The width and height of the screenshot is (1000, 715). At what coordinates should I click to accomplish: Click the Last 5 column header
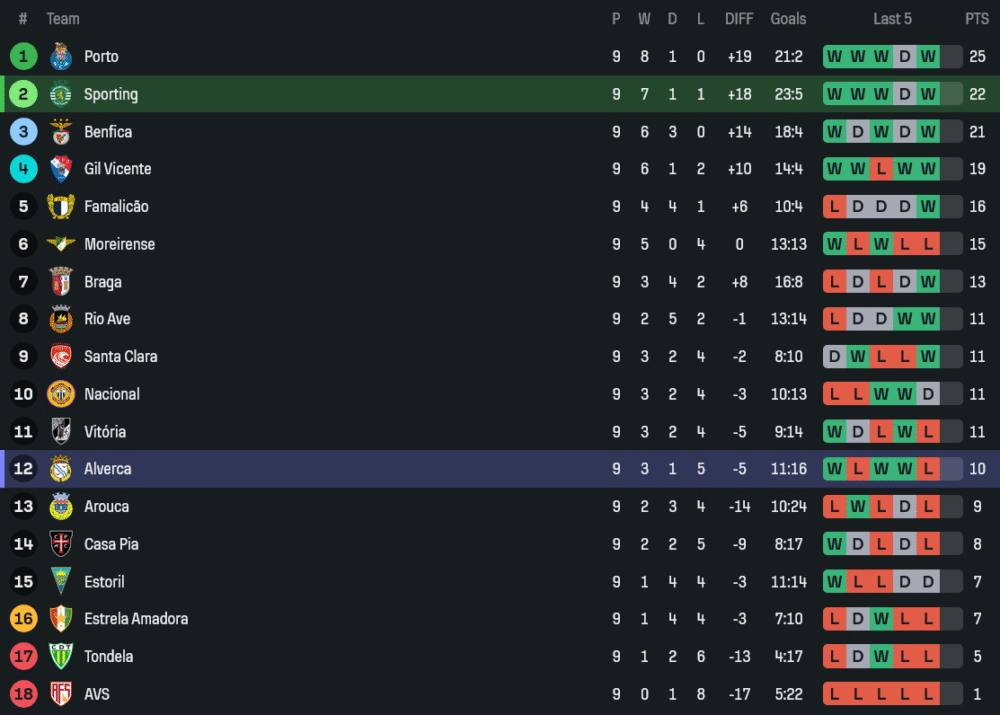click(x=892, y=19)
